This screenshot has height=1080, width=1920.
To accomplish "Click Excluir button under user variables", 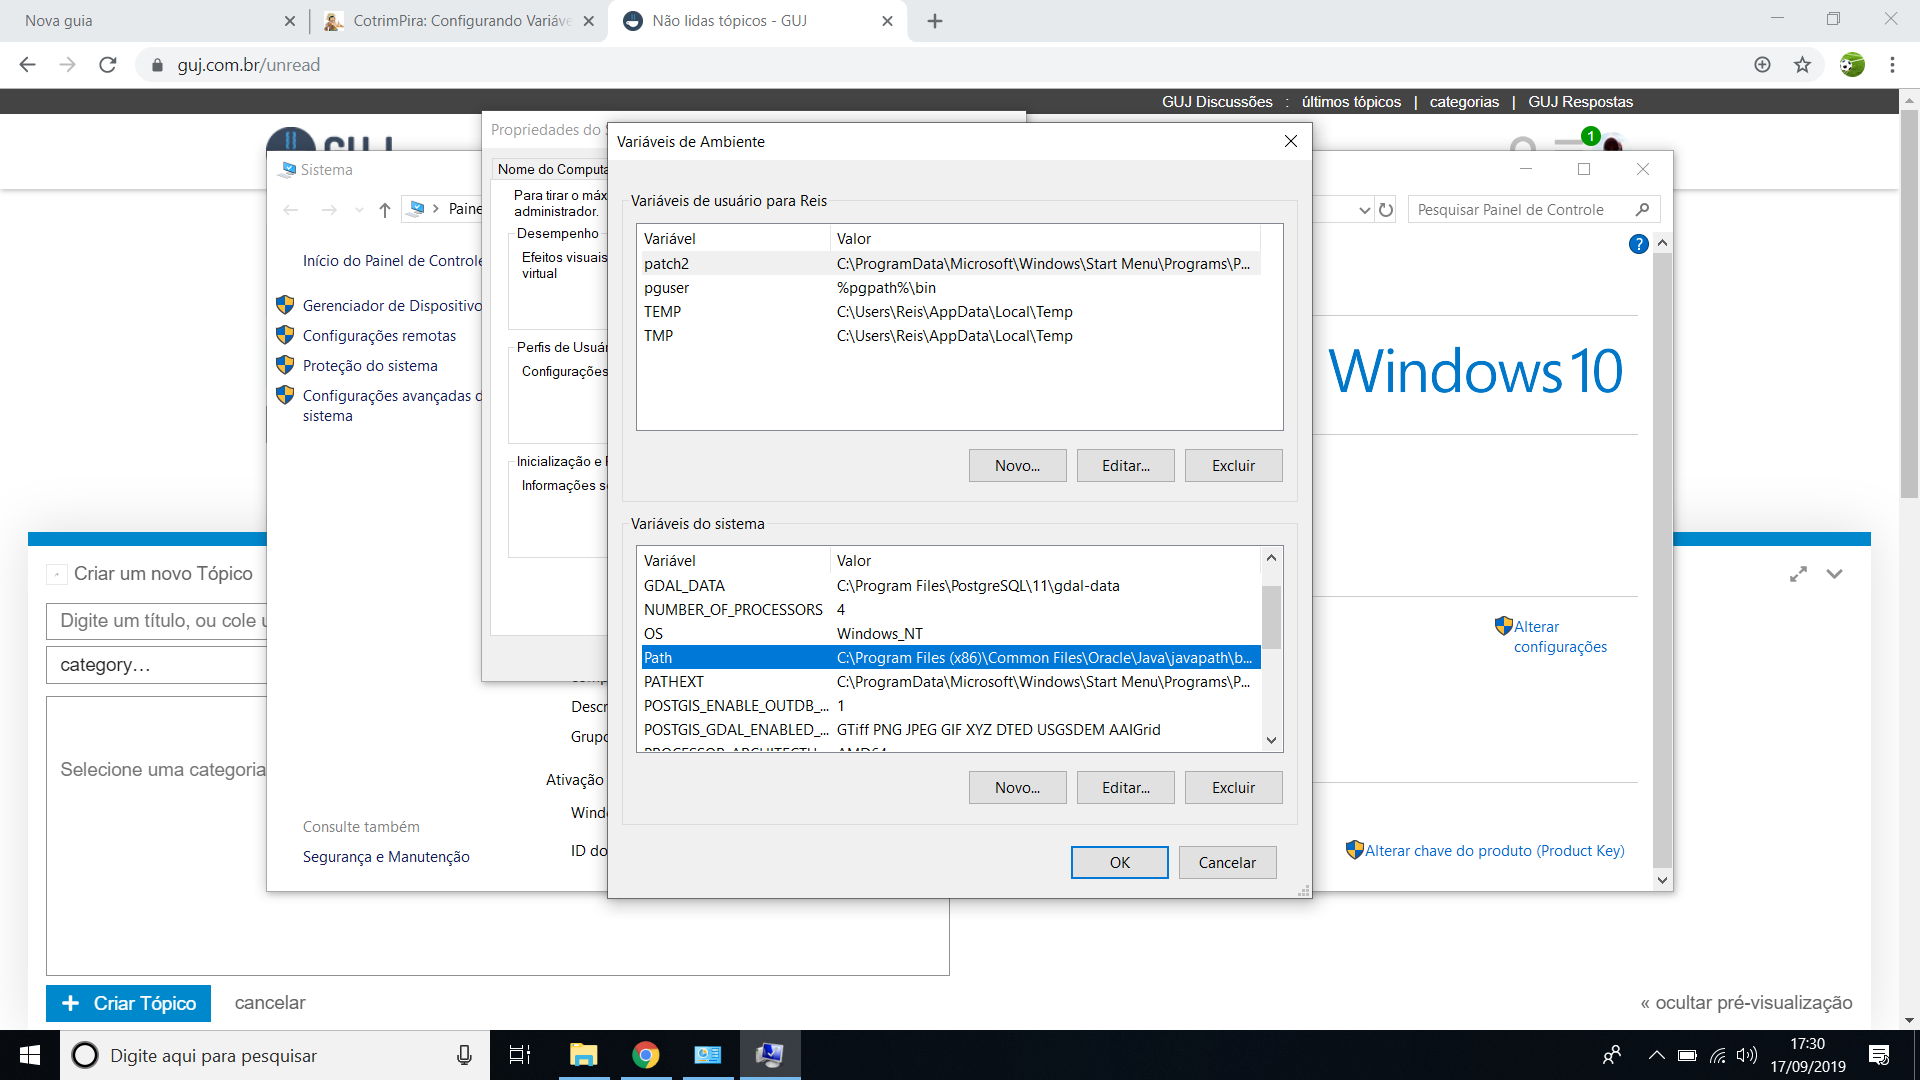I will 1233,466.
